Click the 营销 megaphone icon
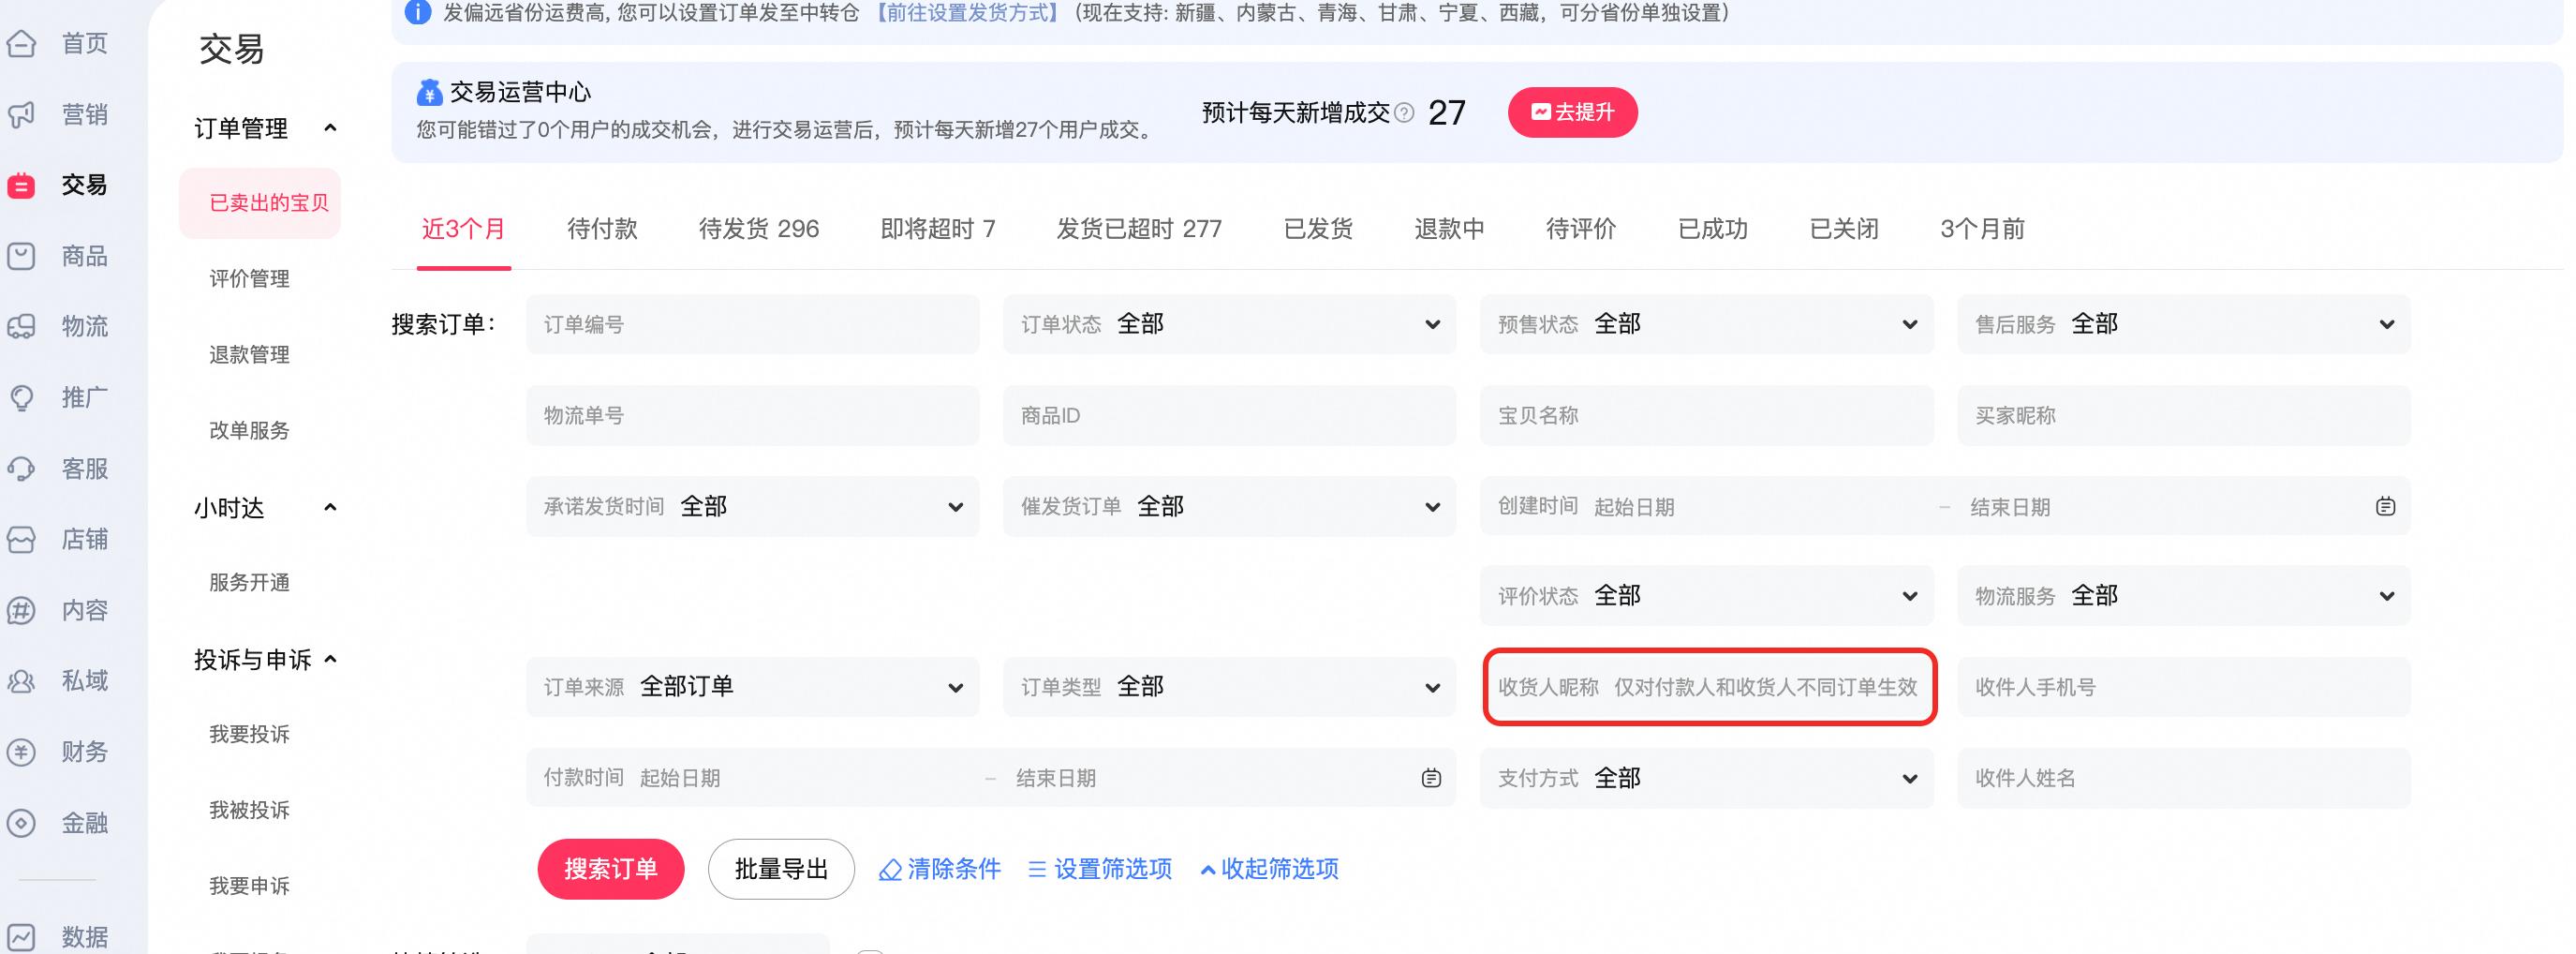The height and width of the screenshot is (954, 2576). 22,115
